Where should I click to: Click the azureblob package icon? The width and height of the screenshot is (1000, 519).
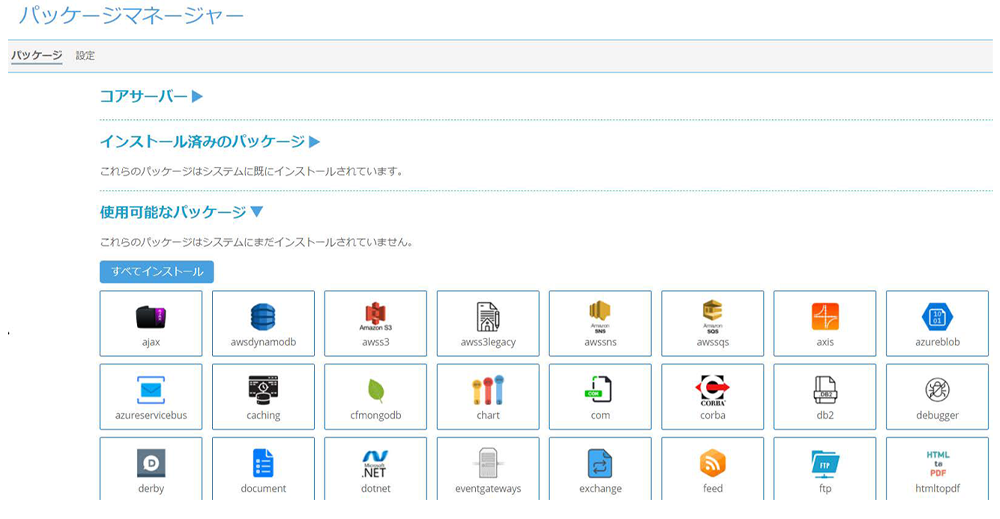937,317
